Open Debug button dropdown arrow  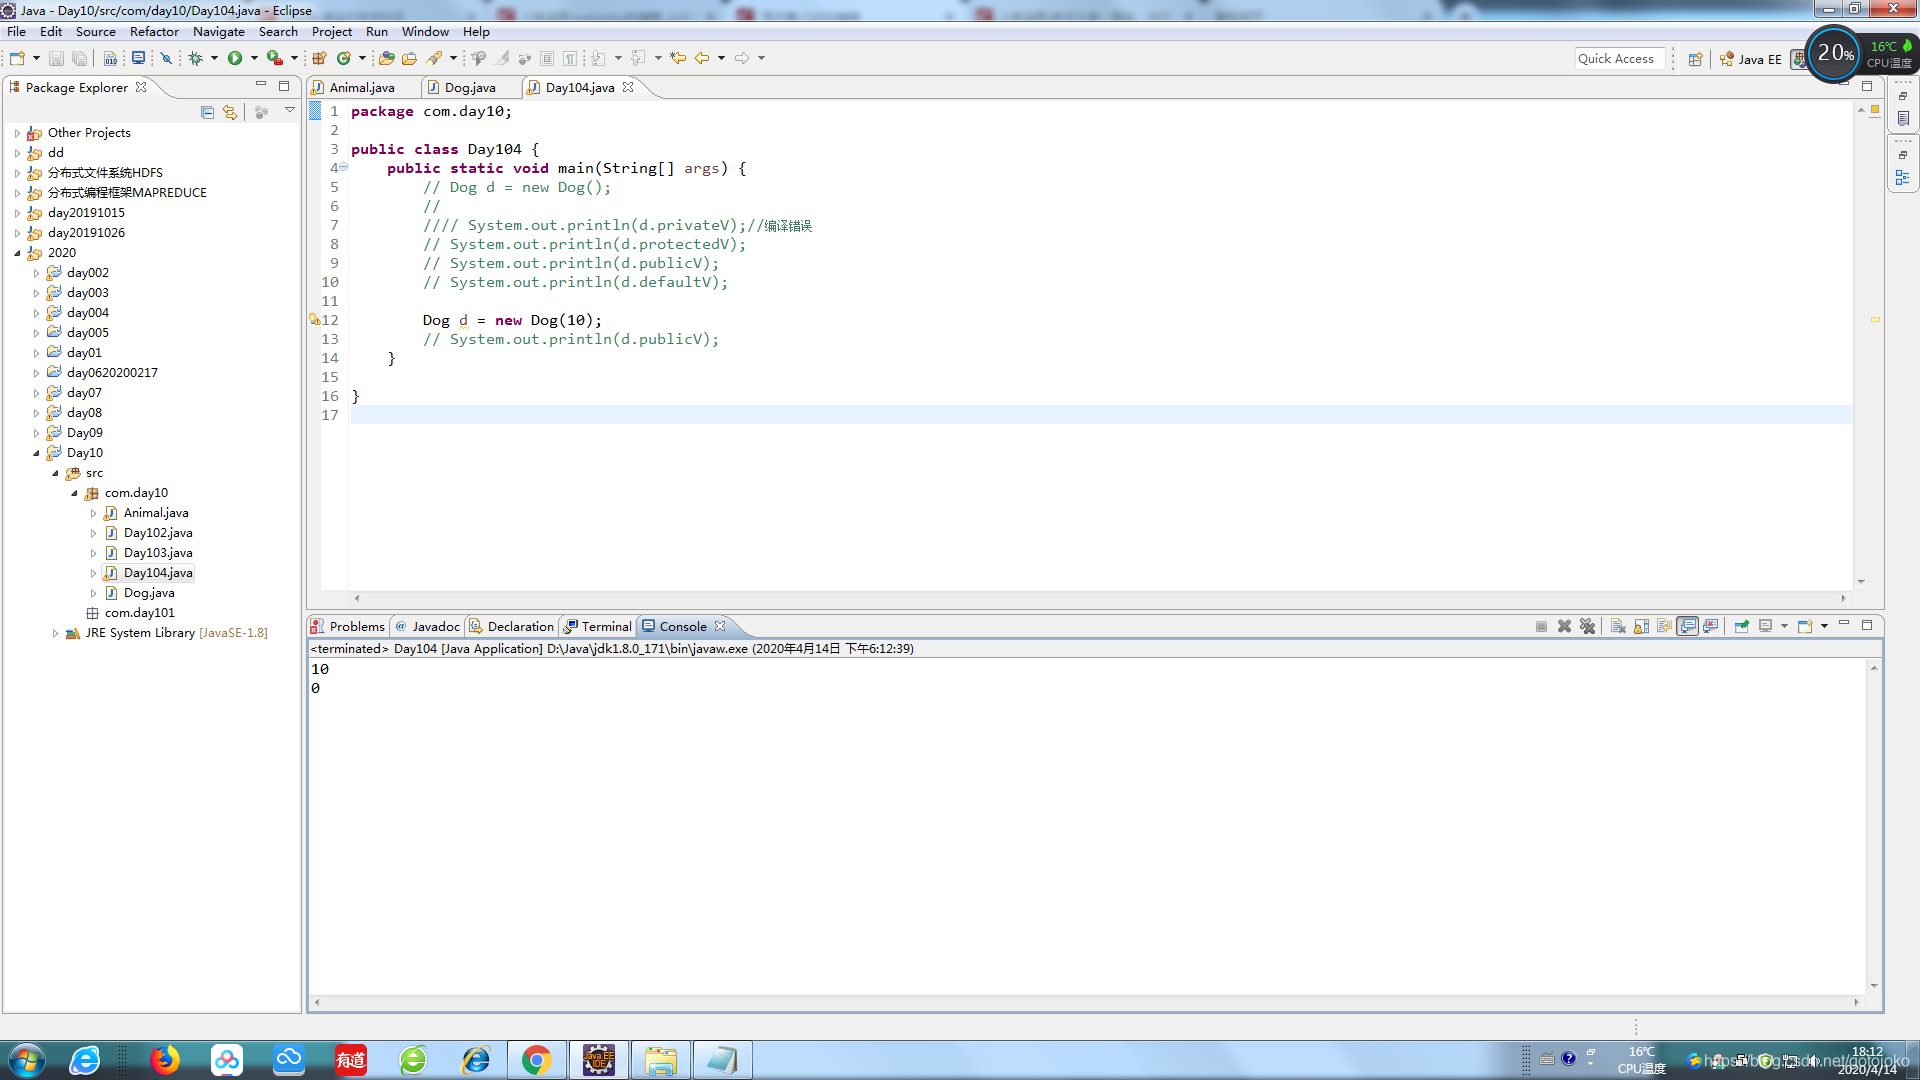click(x=214, y=58)
